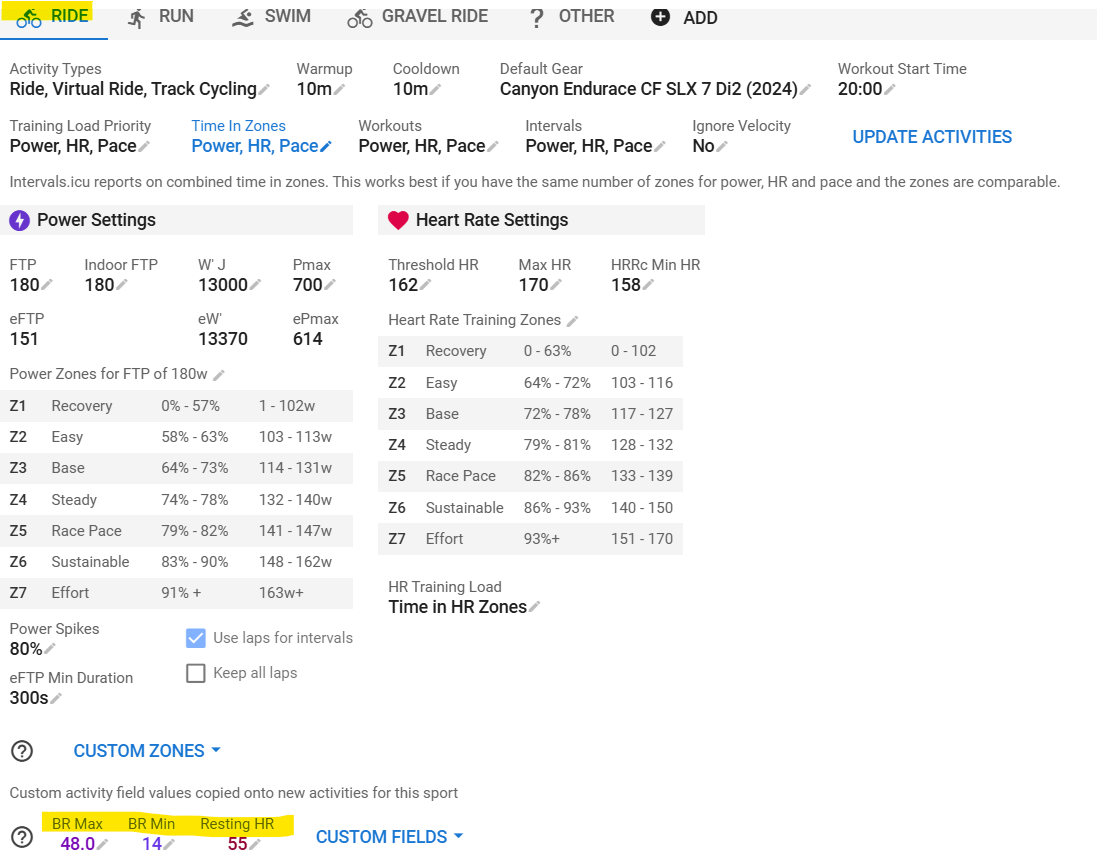
Task: Edit the BR Max value 48.0
Action: pyautogui.click(x=102, y=845)
